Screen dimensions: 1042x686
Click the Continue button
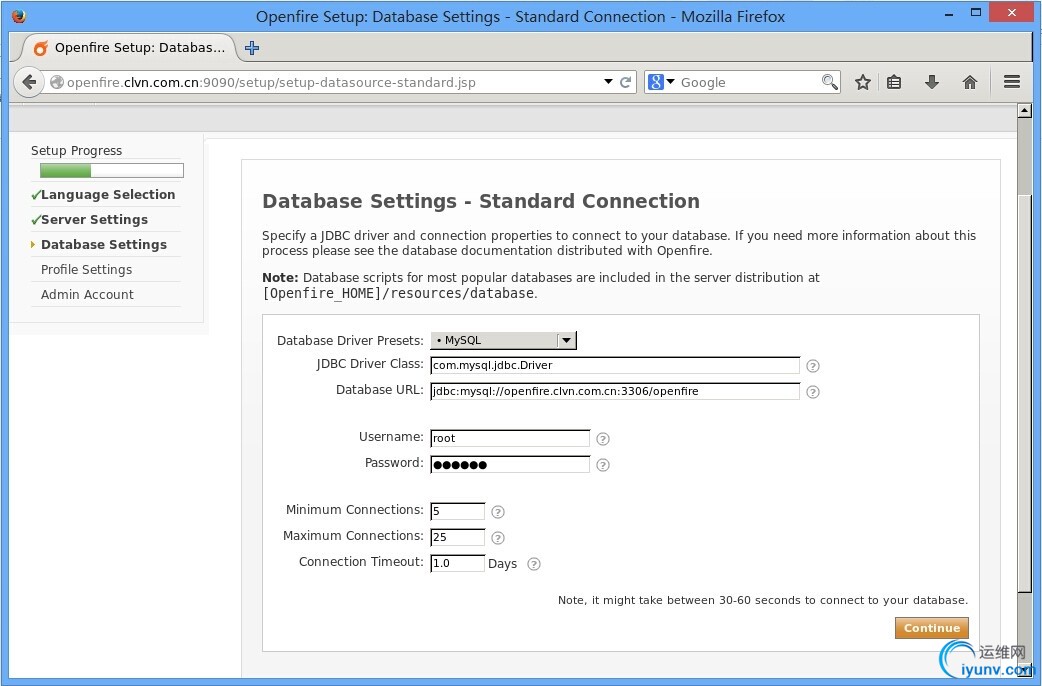[932, 628]
